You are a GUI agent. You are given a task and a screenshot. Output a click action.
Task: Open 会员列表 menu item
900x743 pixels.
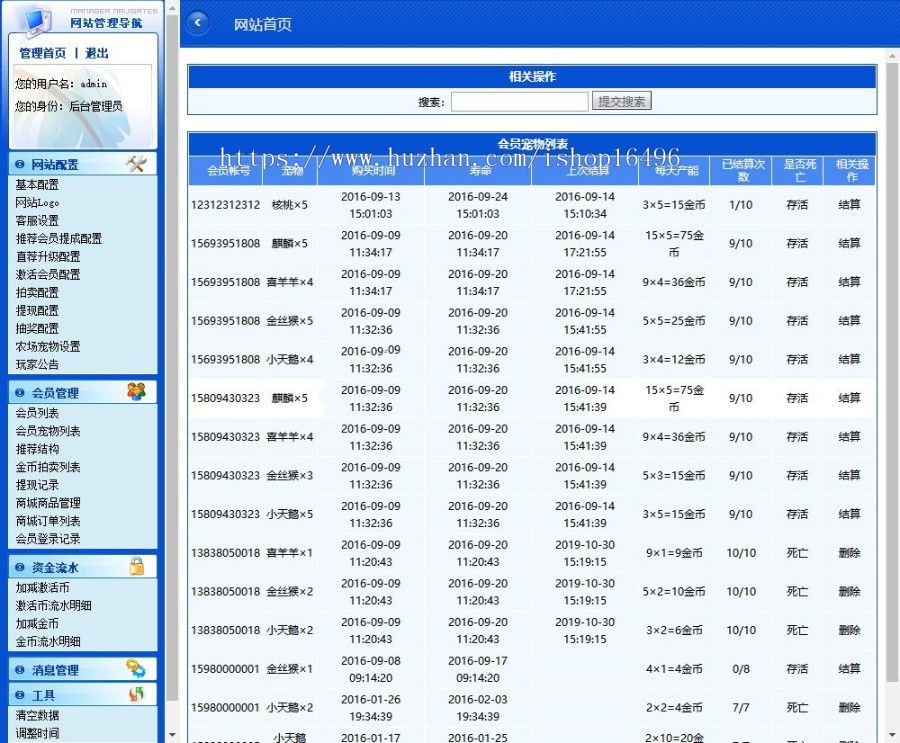(37, 413)
